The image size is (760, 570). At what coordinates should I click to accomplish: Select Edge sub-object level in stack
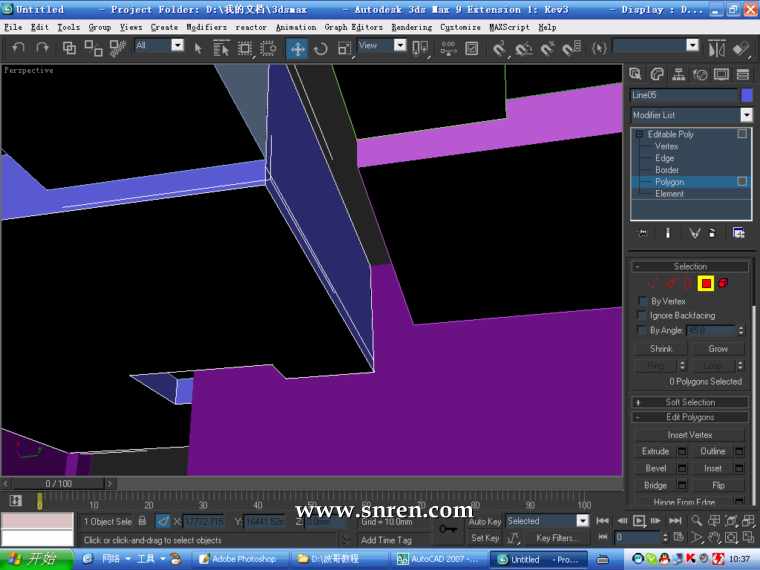[x=665, y=158]
